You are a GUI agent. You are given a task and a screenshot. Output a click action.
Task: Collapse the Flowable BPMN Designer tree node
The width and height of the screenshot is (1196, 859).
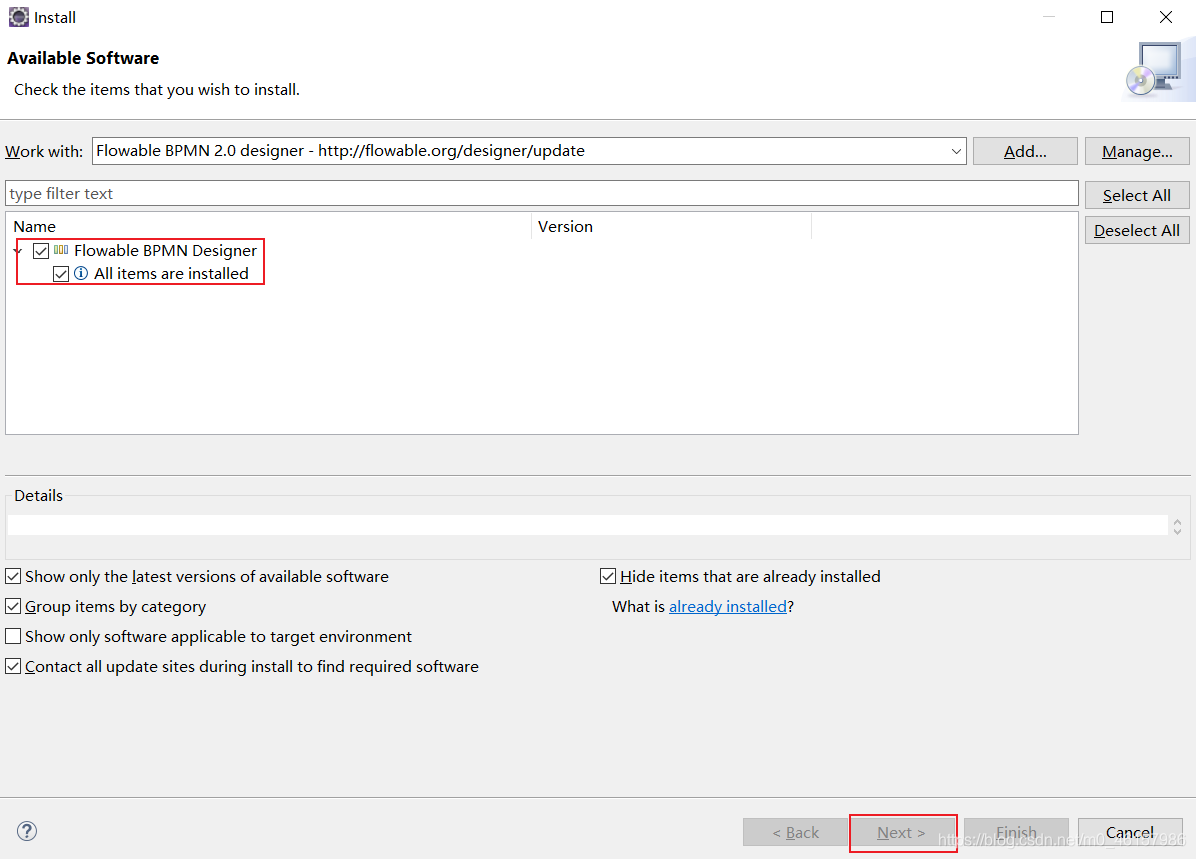17,250
